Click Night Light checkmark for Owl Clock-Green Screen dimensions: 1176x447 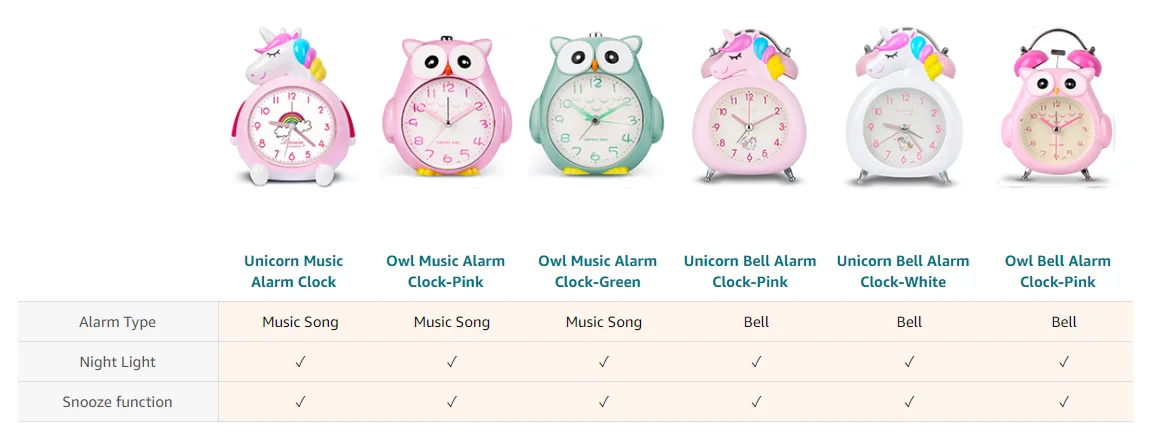(x=604, y=362)
